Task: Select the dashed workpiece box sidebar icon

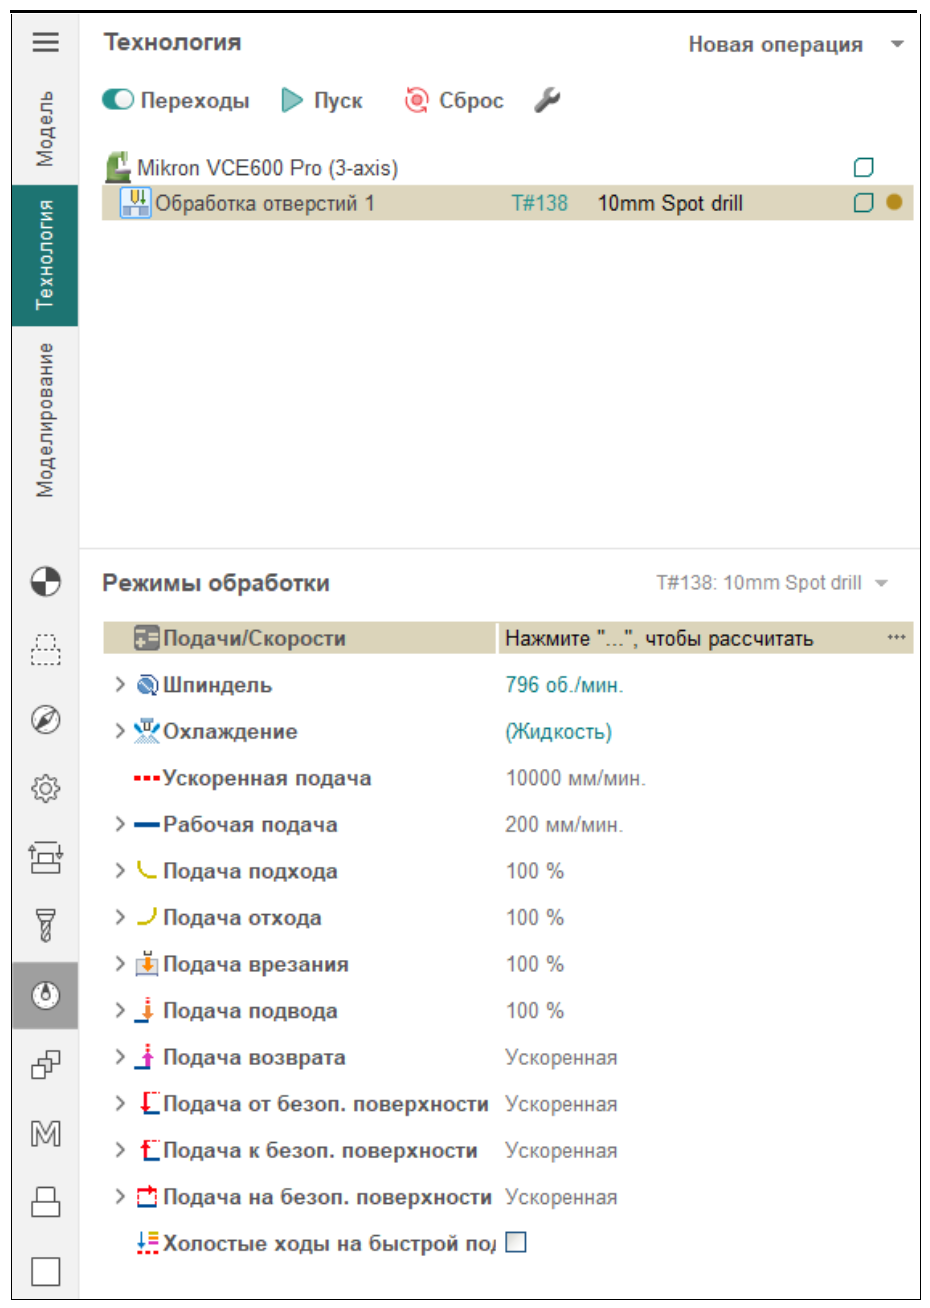Action: (x=45, y=650)
